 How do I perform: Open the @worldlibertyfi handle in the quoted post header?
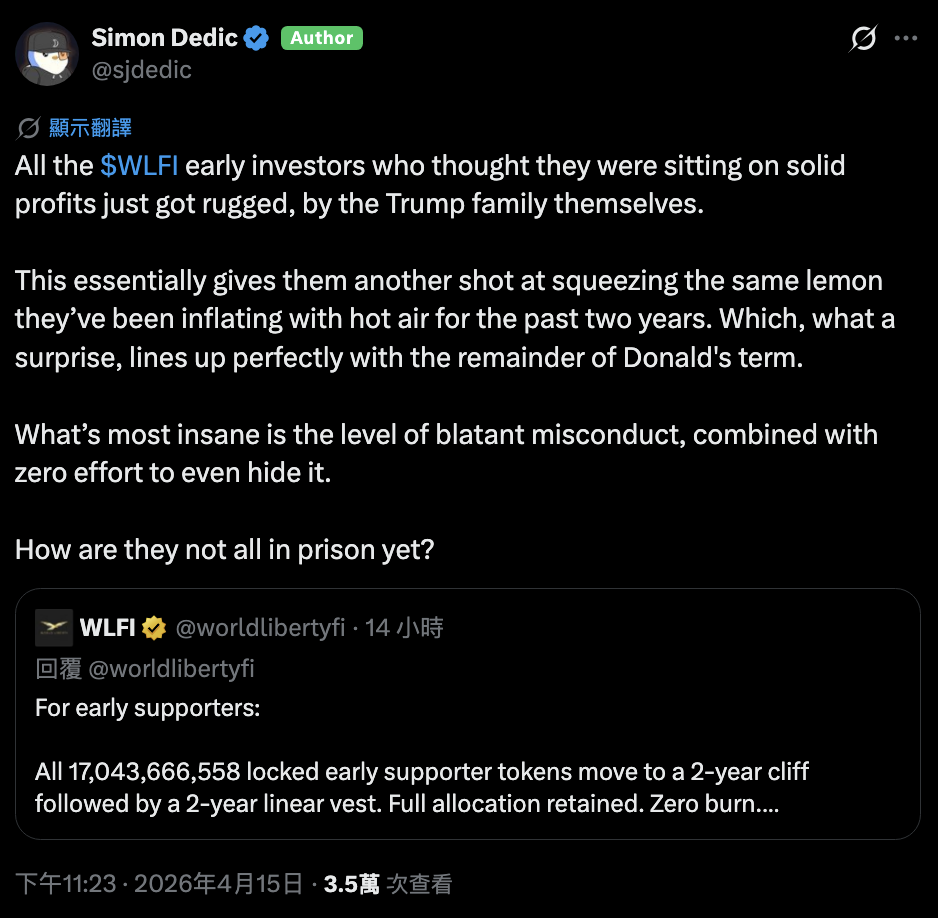tap(260, 628)
